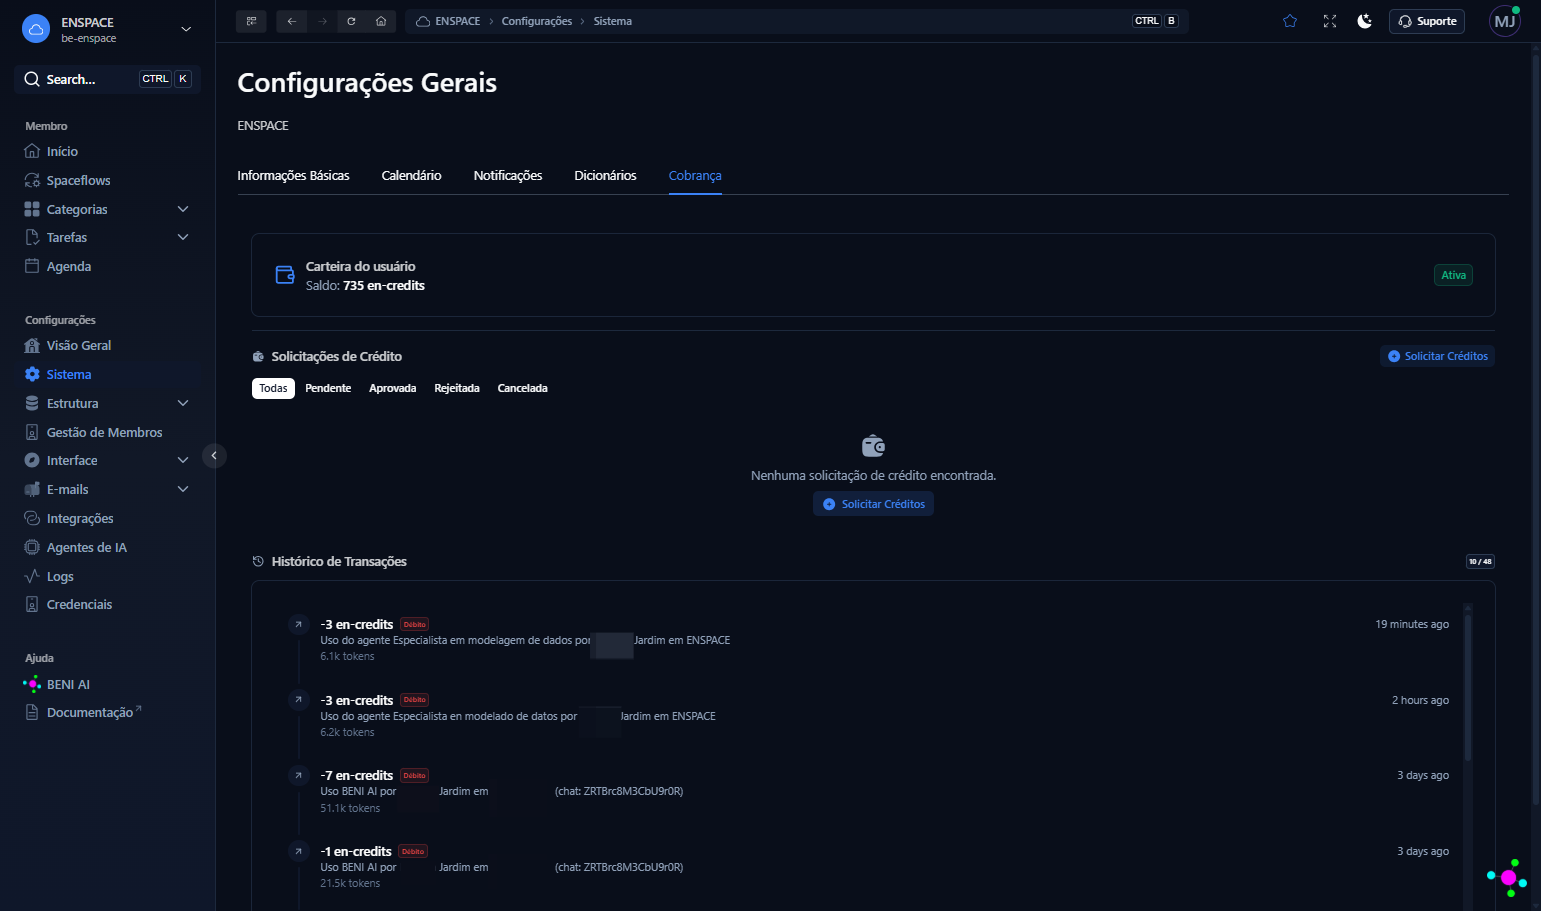Click arrow icon of 2 hours ago transaction
The image size is (1541, 911).
(298, 700)
